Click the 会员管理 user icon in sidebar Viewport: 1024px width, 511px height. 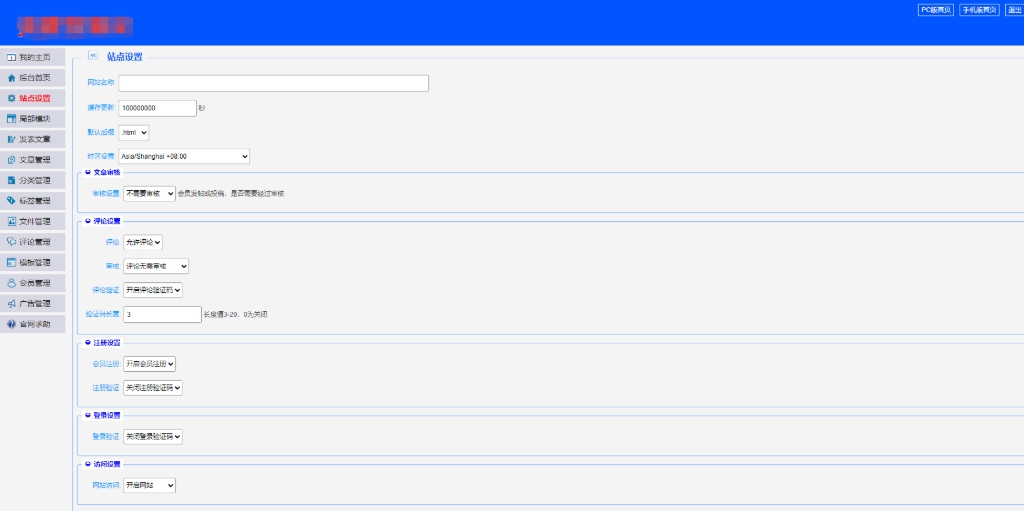pyautogui.click(x=12, y=283)
